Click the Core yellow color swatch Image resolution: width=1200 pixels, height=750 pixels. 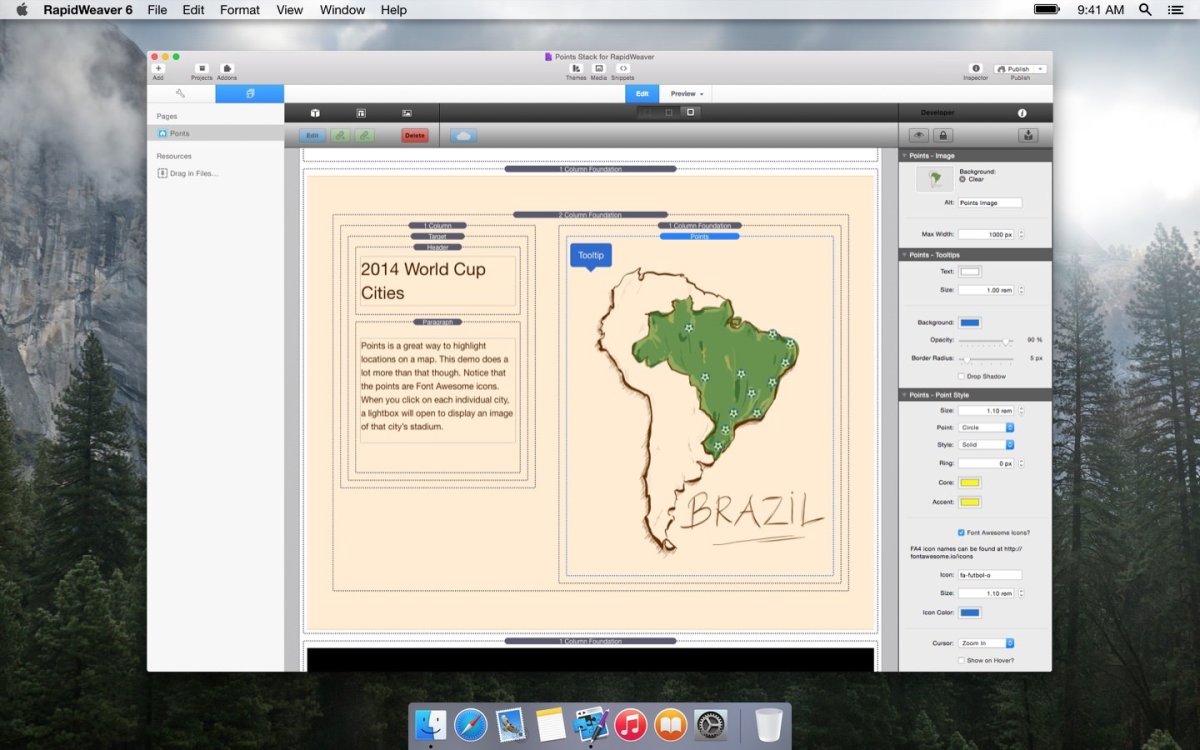click(970, 483)
